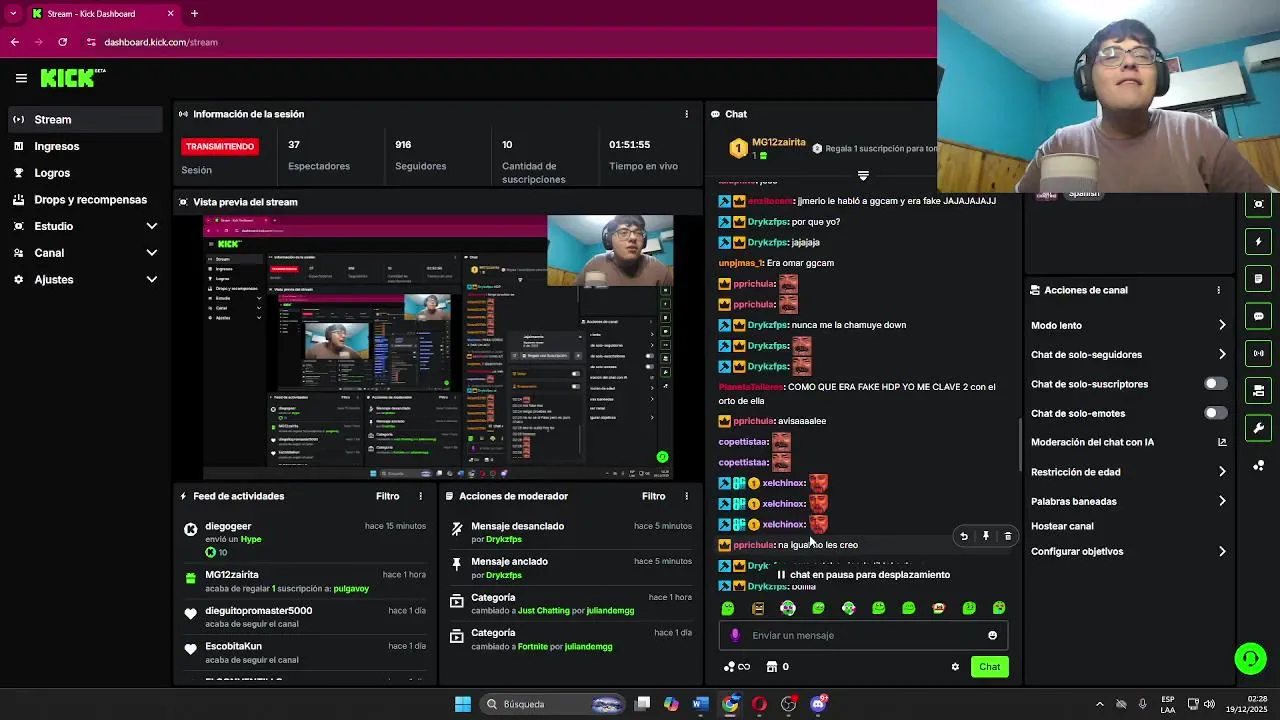Open Windows Start menu

(462, 704)
